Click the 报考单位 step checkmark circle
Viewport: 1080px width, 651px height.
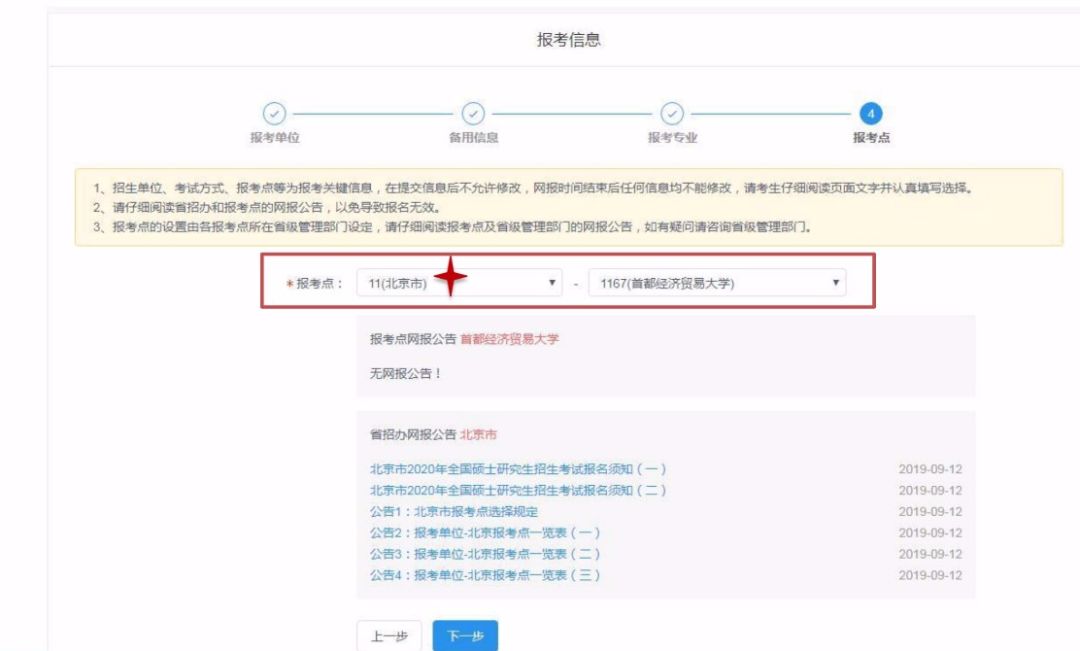(x=274, y=115)
